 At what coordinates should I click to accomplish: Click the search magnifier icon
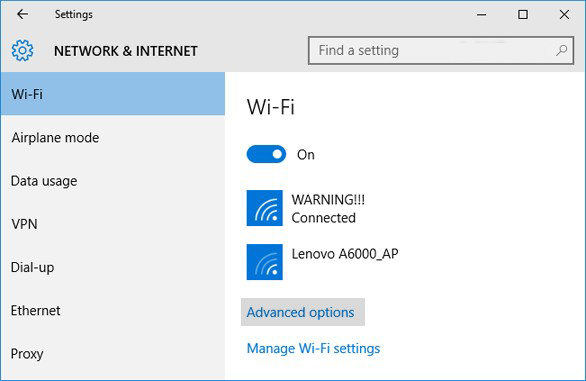coord(561,50)
